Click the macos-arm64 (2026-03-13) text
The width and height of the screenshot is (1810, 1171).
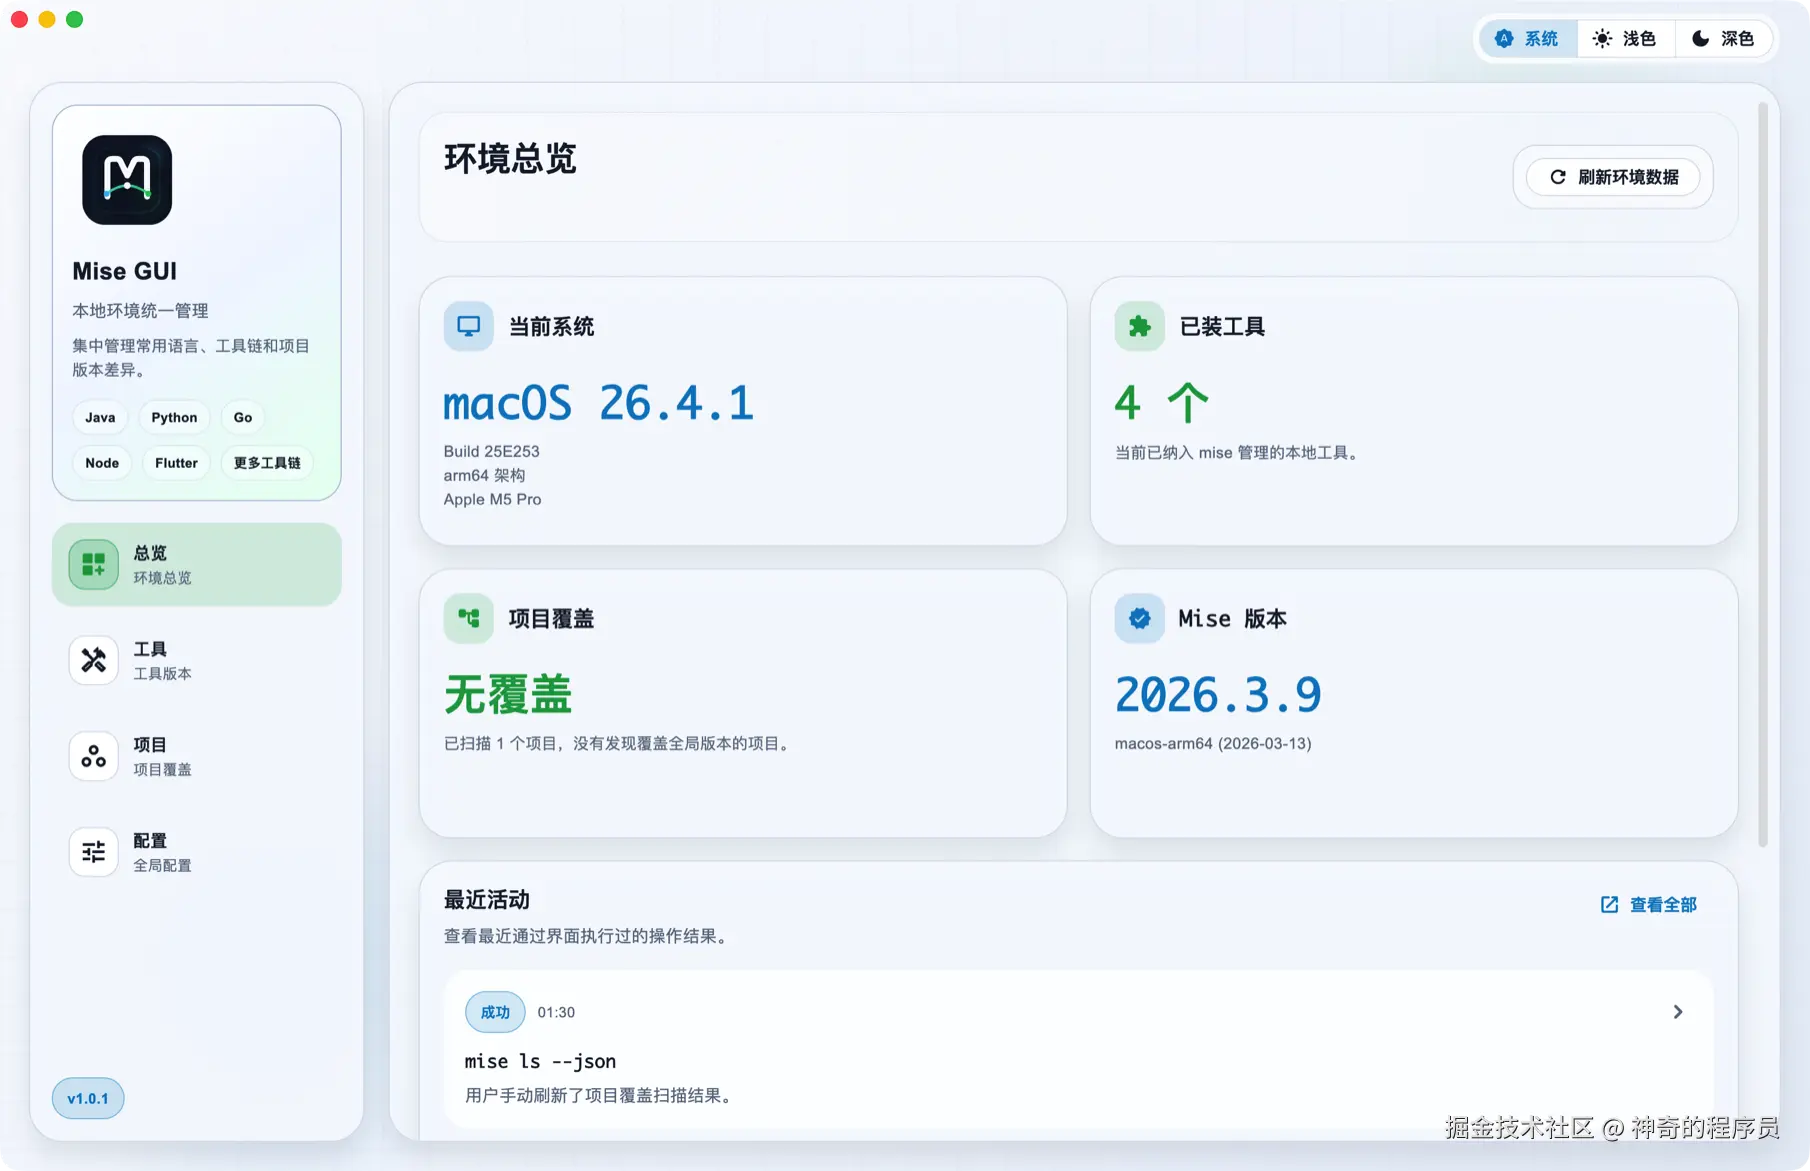coord(1213,743)
